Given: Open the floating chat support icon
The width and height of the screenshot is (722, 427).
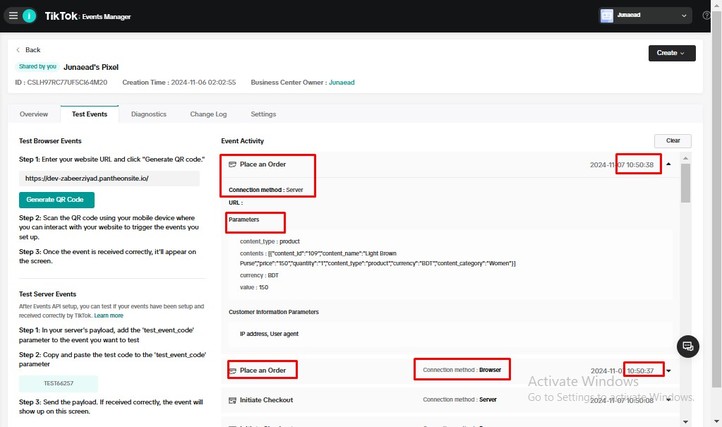Looking at the screenshot, I should 687,346.
